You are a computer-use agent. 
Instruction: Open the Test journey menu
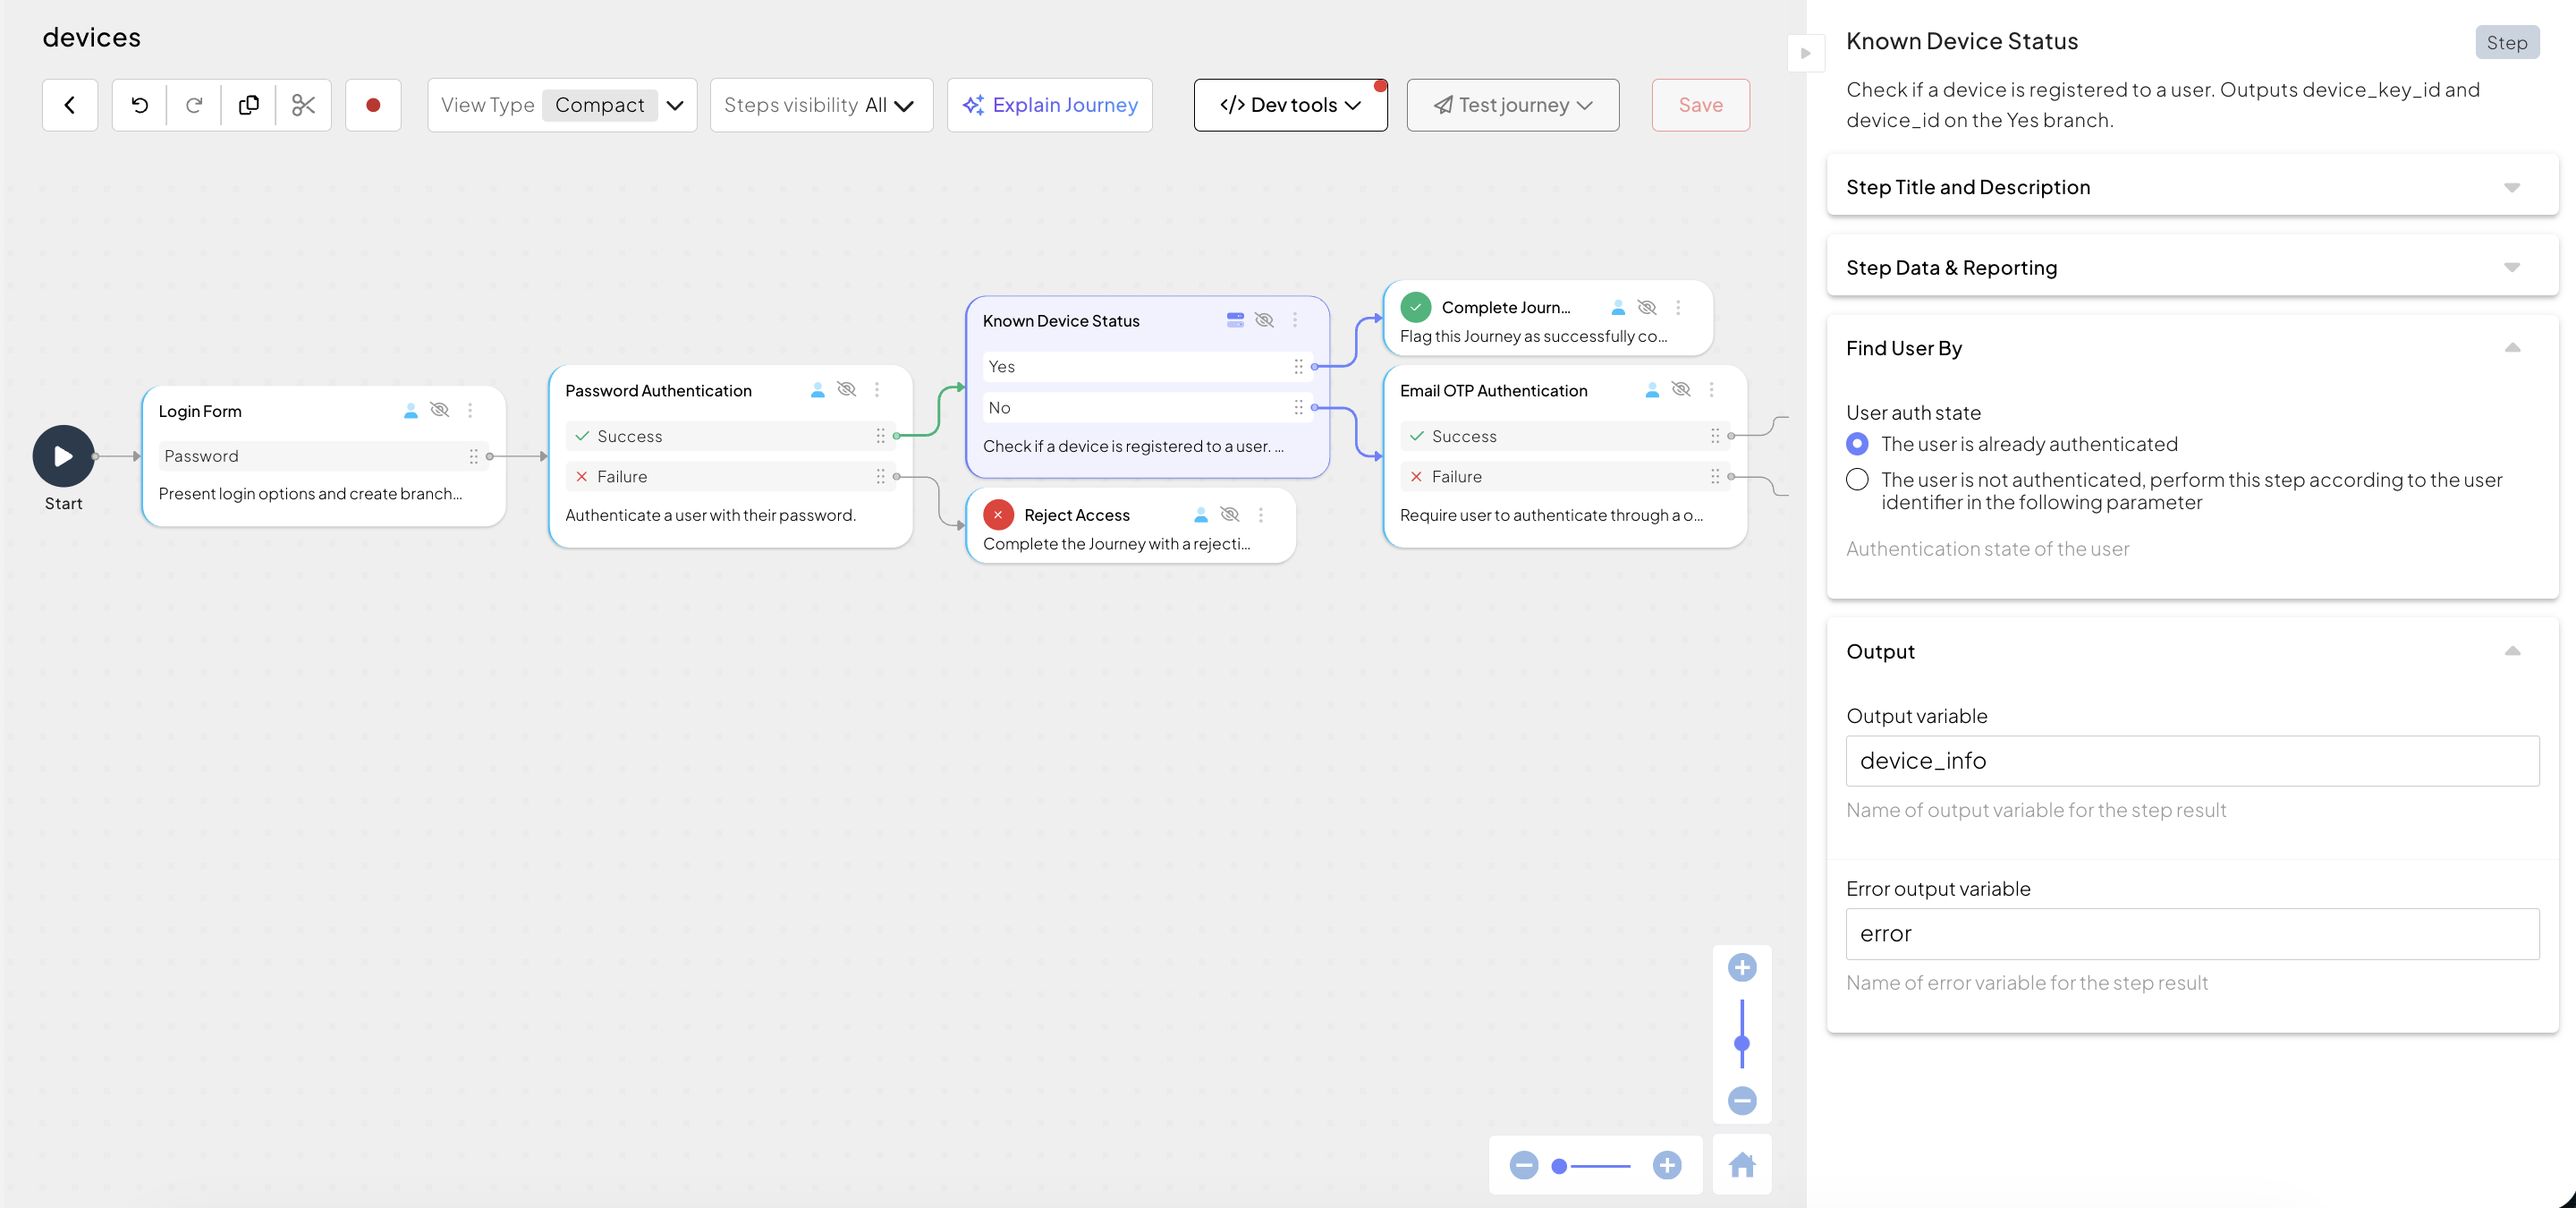[1512, 105]
